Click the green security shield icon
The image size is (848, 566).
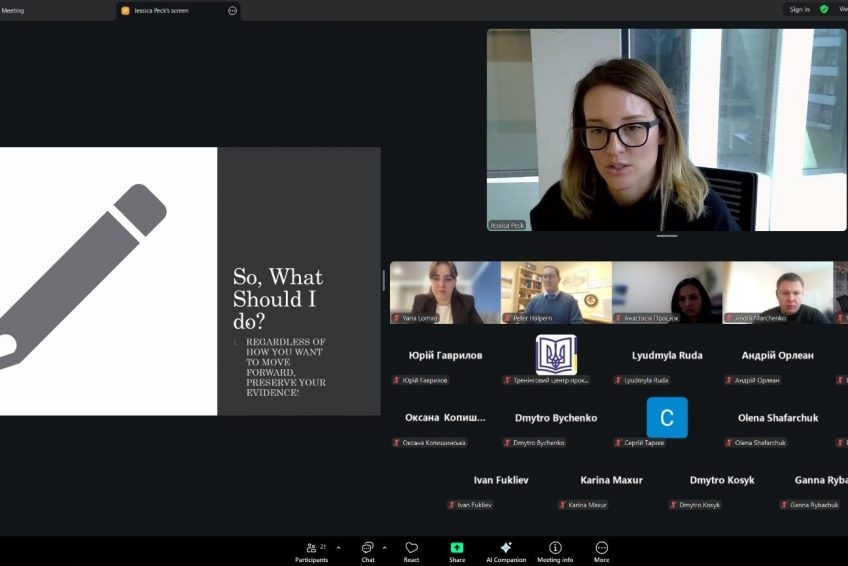(824, 9)
